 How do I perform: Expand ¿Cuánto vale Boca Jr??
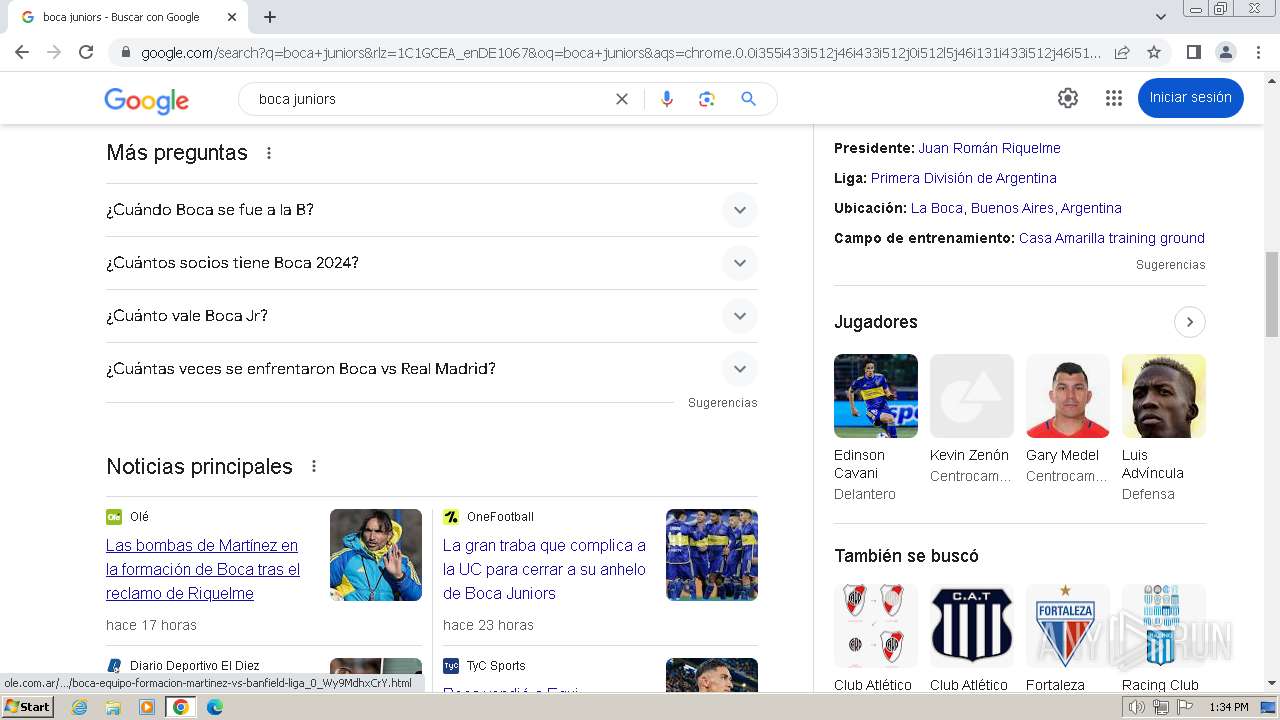(431, 316)
